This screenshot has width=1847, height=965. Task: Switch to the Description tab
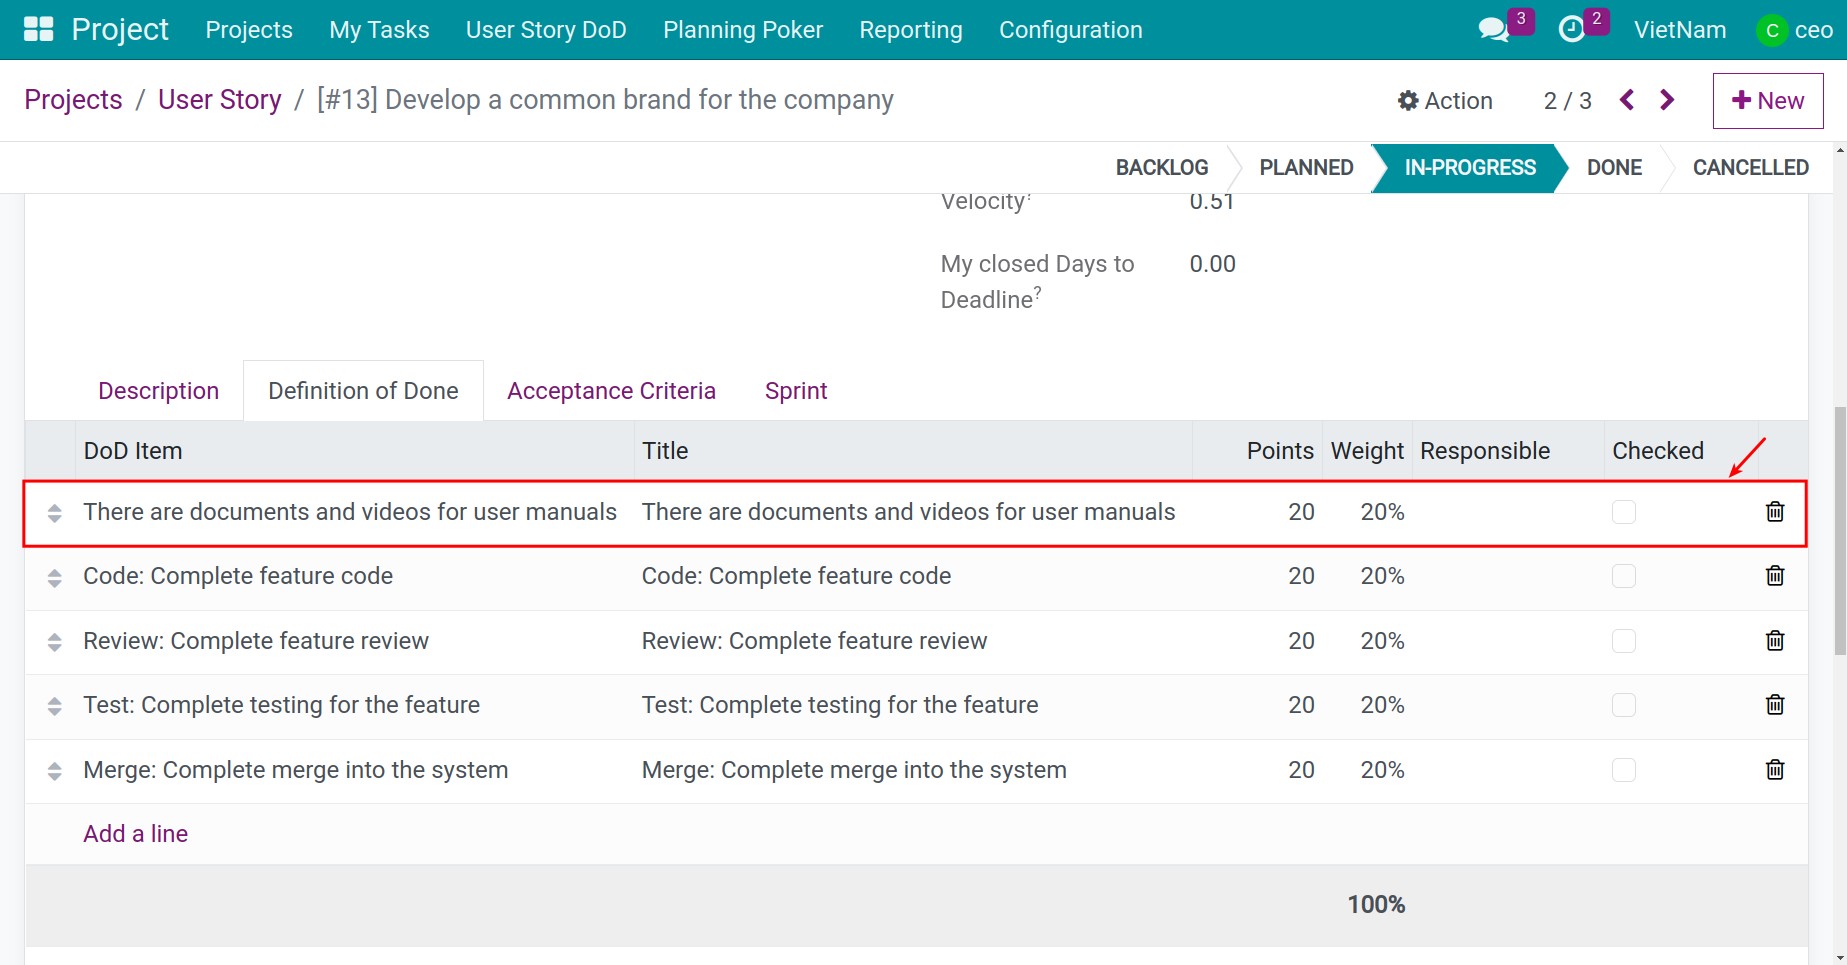(x=158, y=391)
